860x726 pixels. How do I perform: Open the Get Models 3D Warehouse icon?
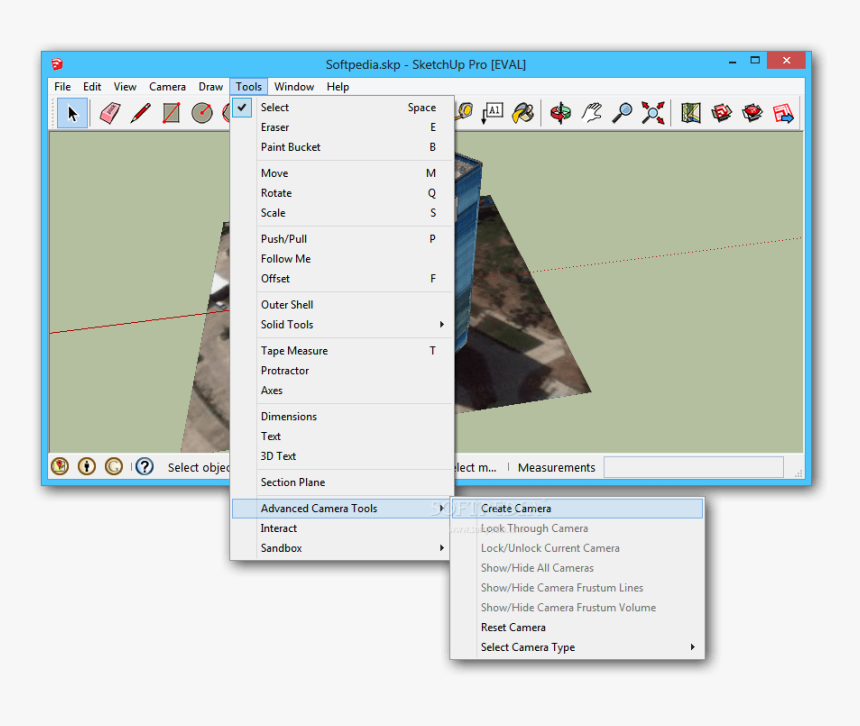[x=721, y=113]
